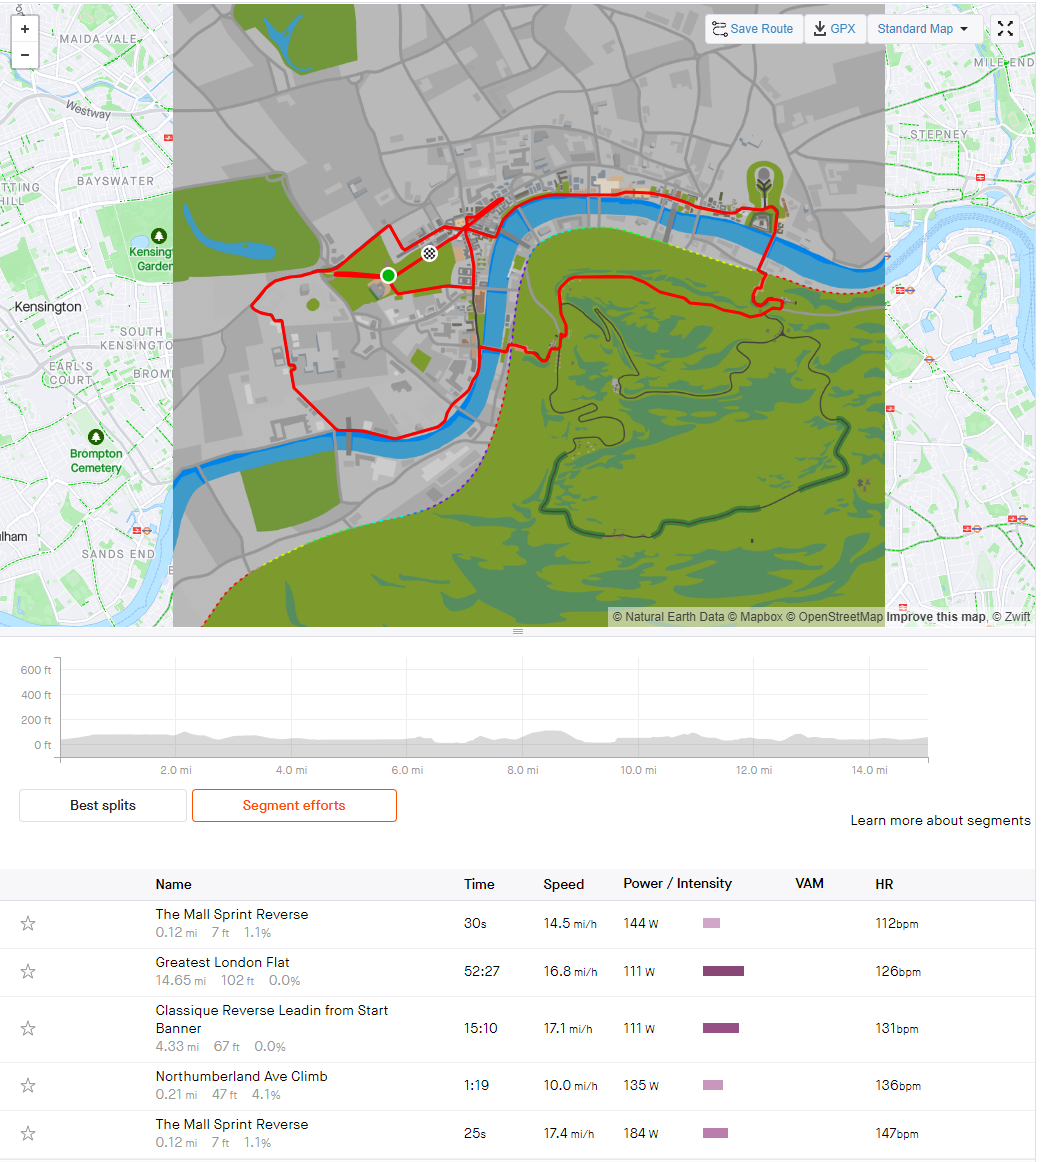Viewport: 1042px width, 1162px height.
Task: Toggle fullscreen map view
Action: pos(1005,29)
